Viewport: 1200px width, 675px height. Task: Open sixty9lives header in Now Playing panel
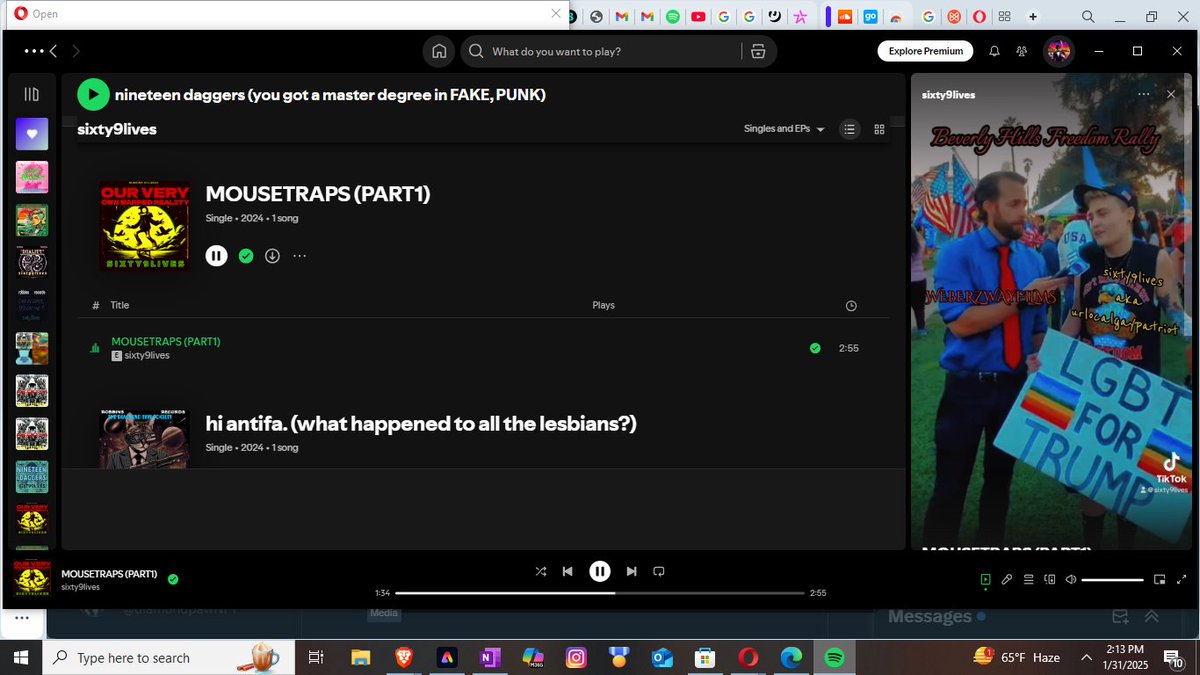click(x=949, y=95)
